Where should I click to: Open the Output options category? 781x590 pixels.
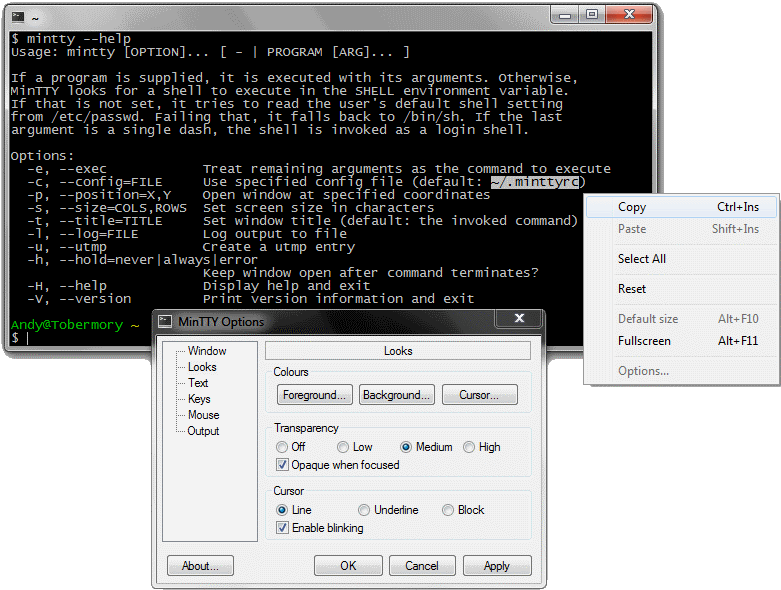[x=203, y=431]
